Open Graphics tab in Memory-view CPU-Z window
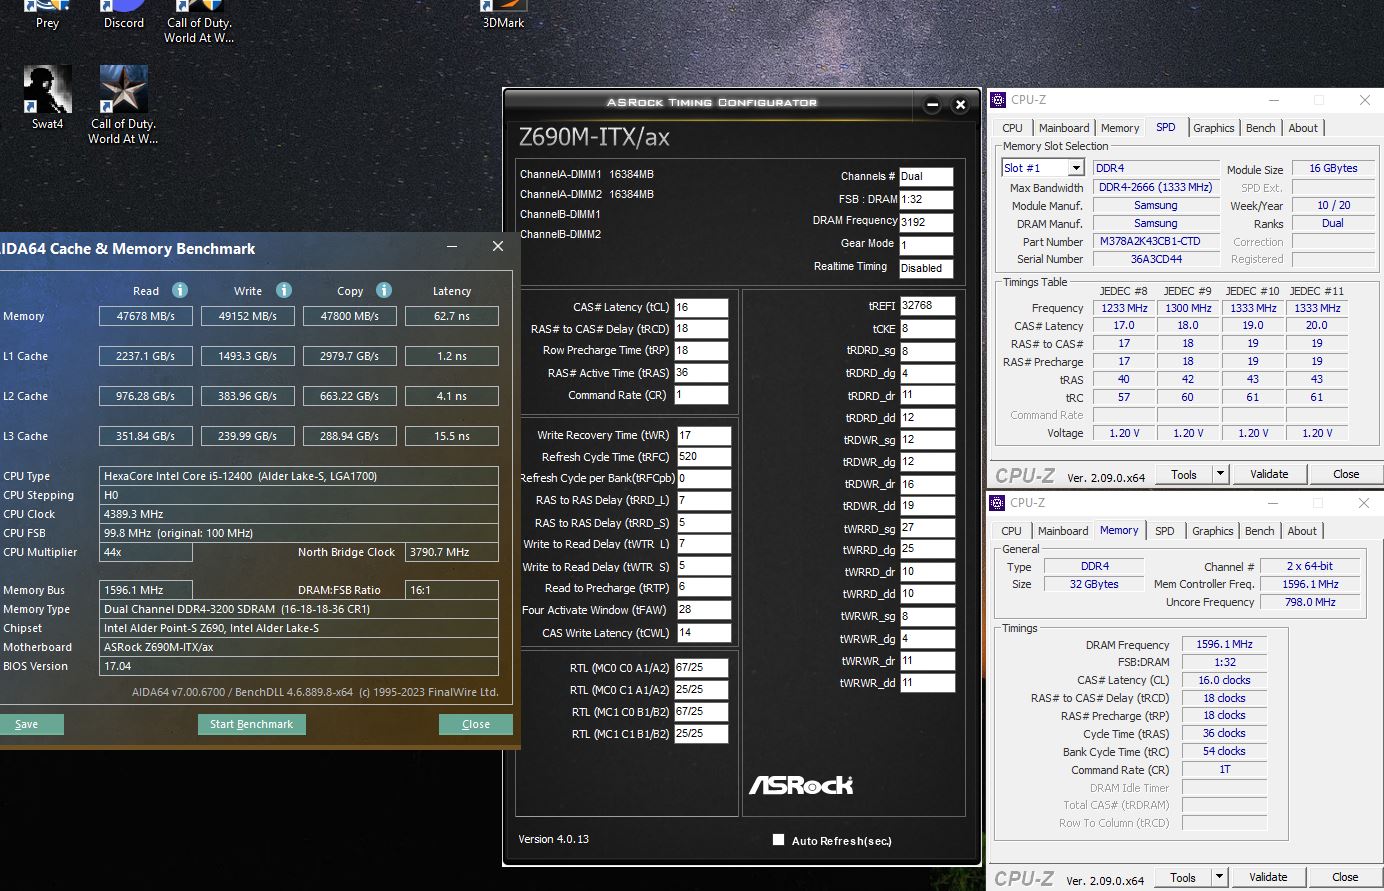 [1213, 531]
